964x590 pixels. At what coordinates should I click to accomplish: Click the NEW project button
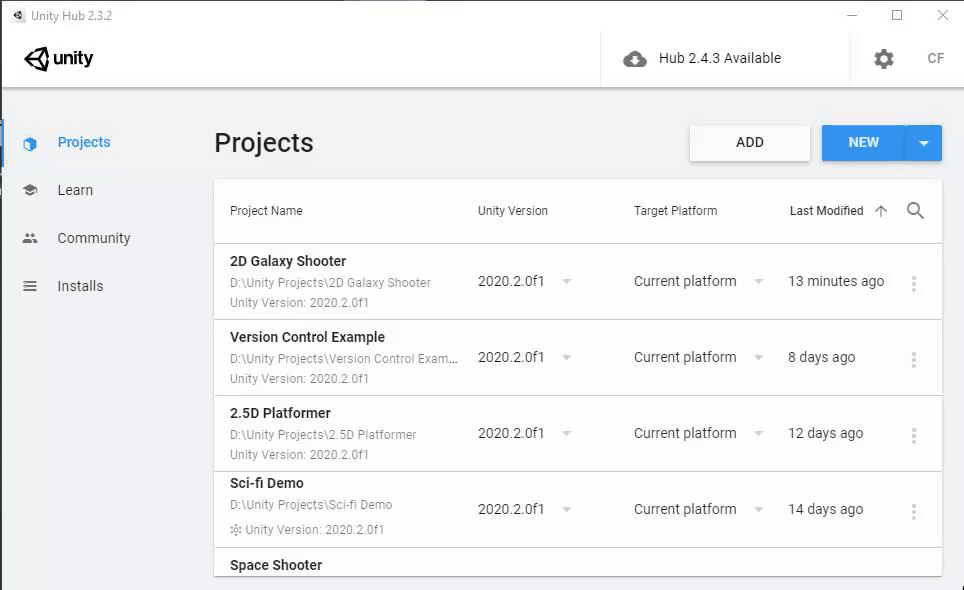(863, 143)
